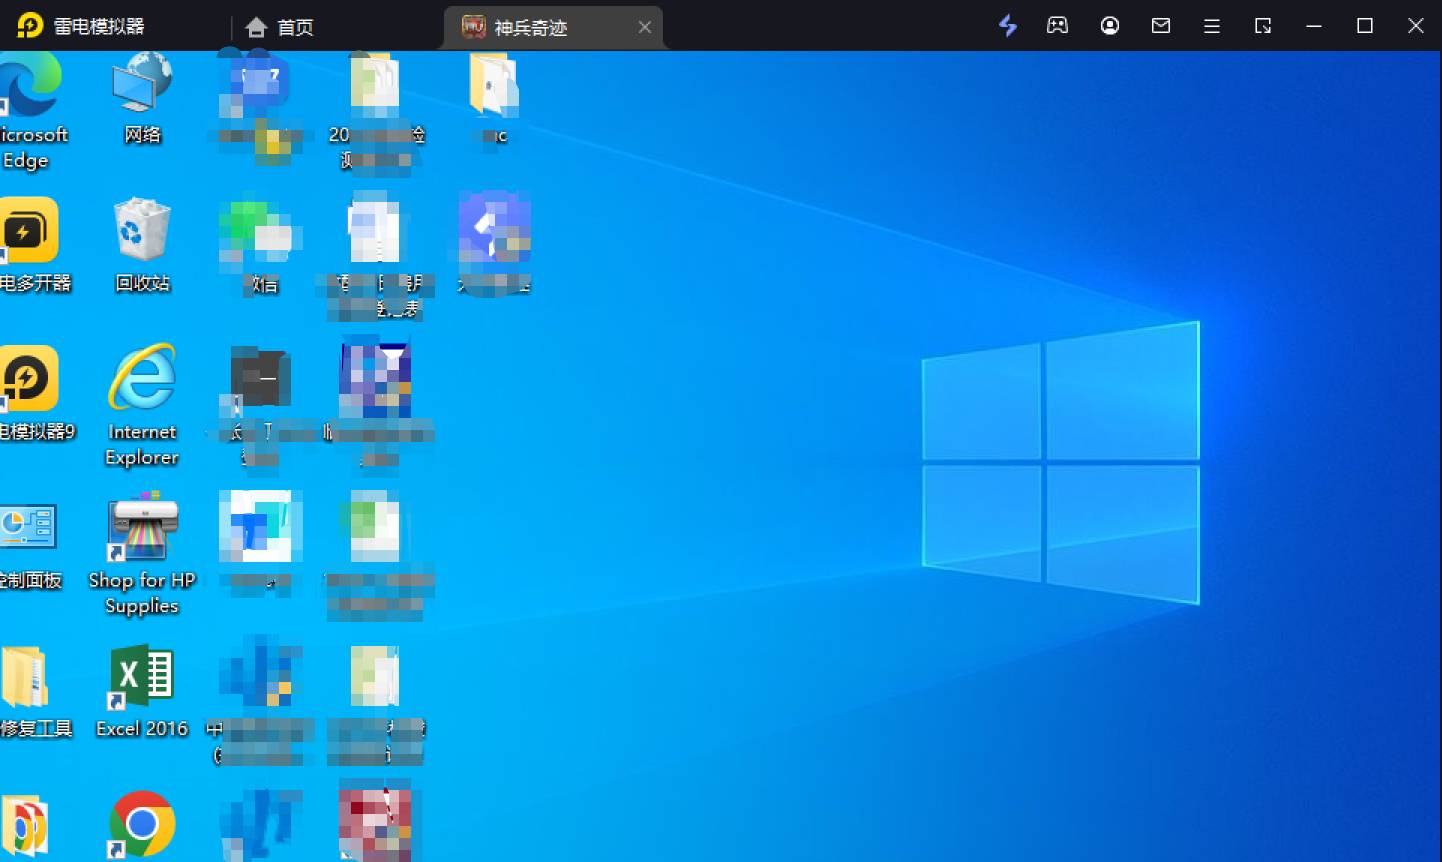Screen dimensions: 1442x862
Task: Open the Microsoft Edge desktop shortcut
Action: coord(30,112)
